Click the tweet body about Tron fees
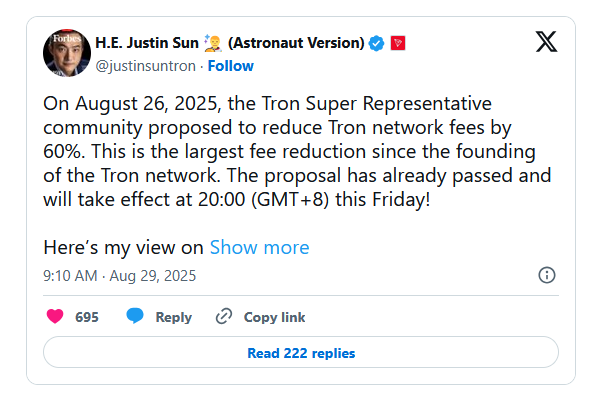 (297, 152)
